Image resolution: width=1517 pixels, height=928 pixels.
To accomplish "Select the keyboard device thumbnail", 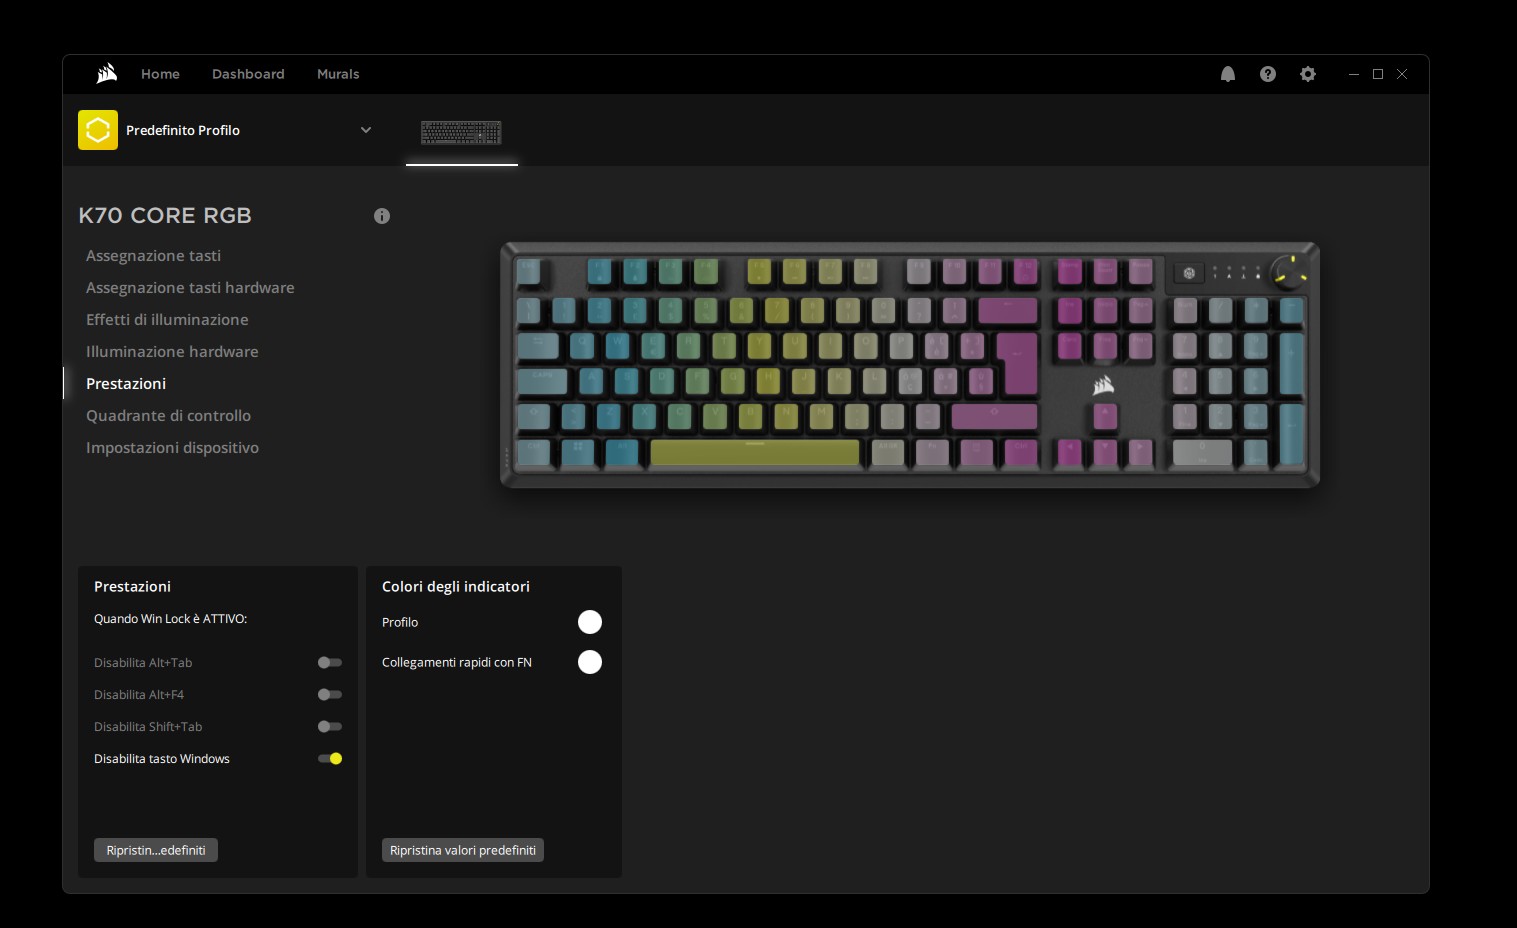I will click(461, 132).
